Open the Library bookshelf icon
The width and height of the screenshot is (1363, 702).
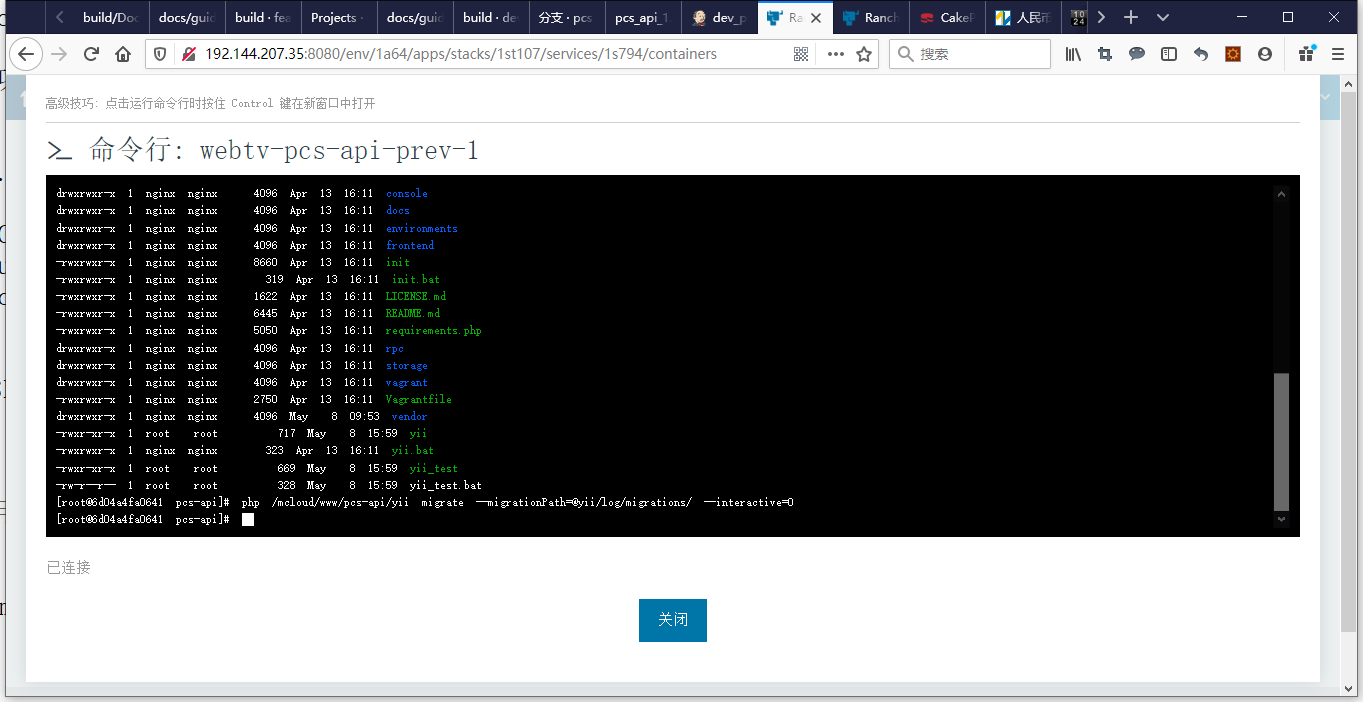1073,54
